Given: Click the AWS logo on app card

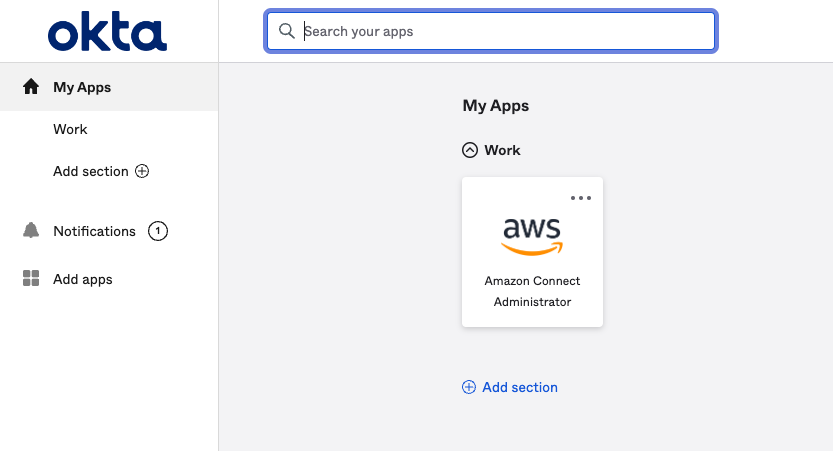Looking at the screenshot, I should coord(532,235).
